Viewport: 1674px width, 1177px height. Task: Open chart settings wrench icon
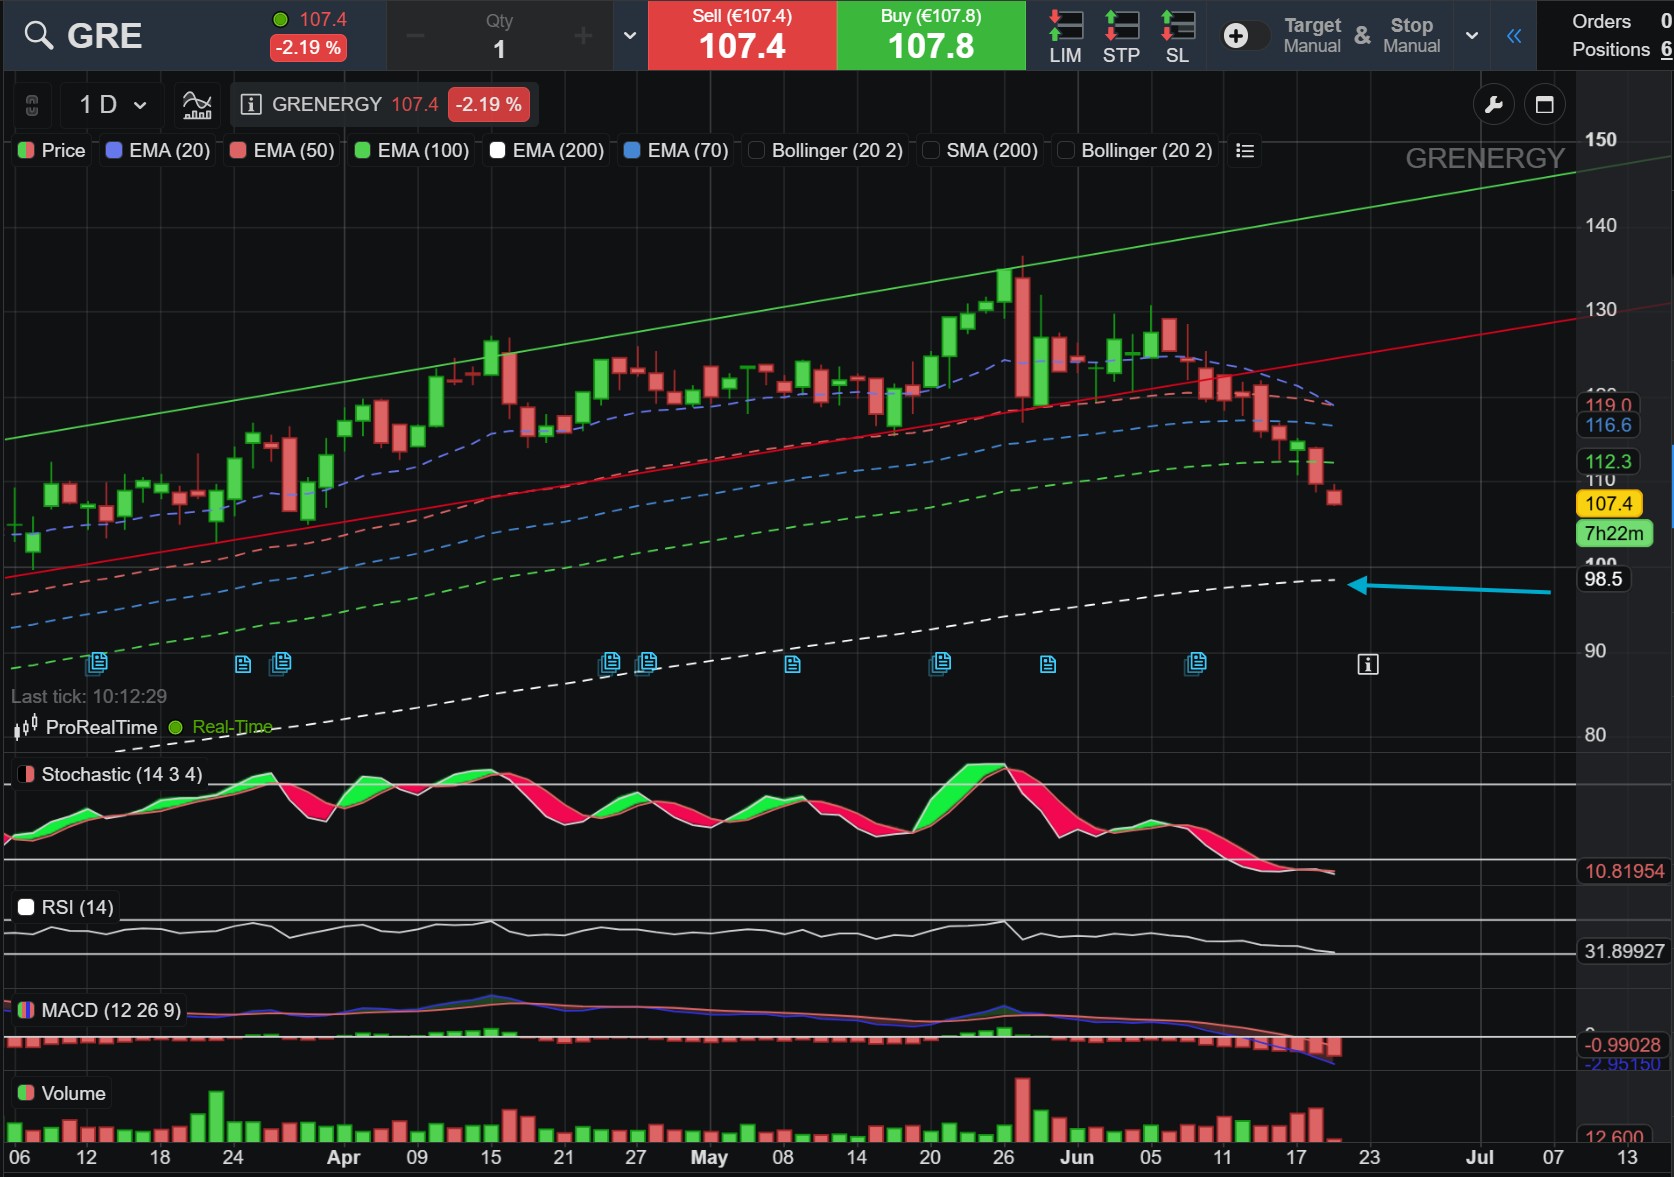click(x=1494, y=105)
